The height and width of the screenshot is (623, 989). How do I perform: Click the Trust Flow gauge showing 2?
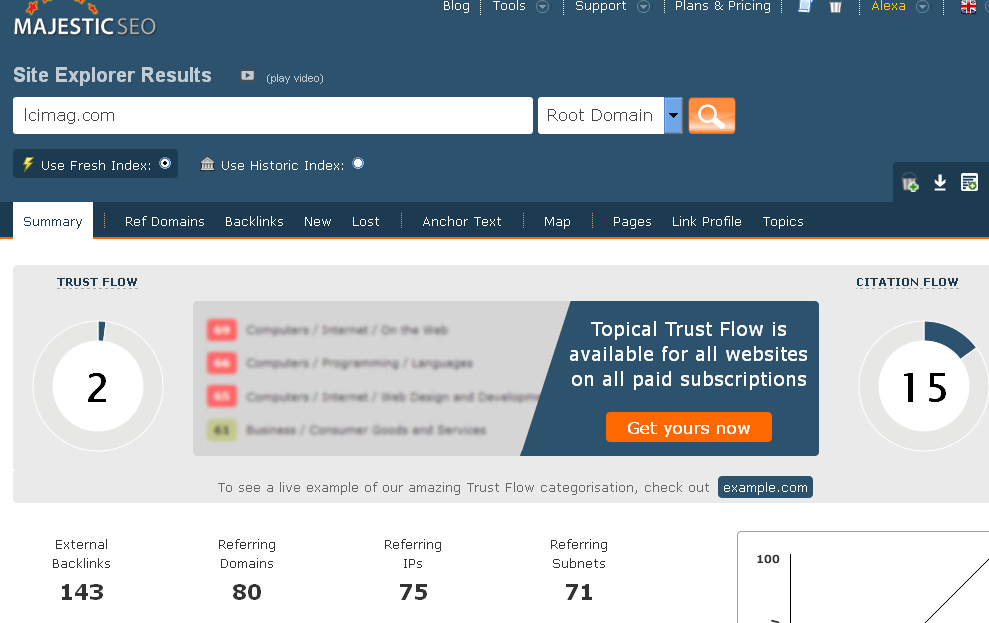(x=98, y=386)
